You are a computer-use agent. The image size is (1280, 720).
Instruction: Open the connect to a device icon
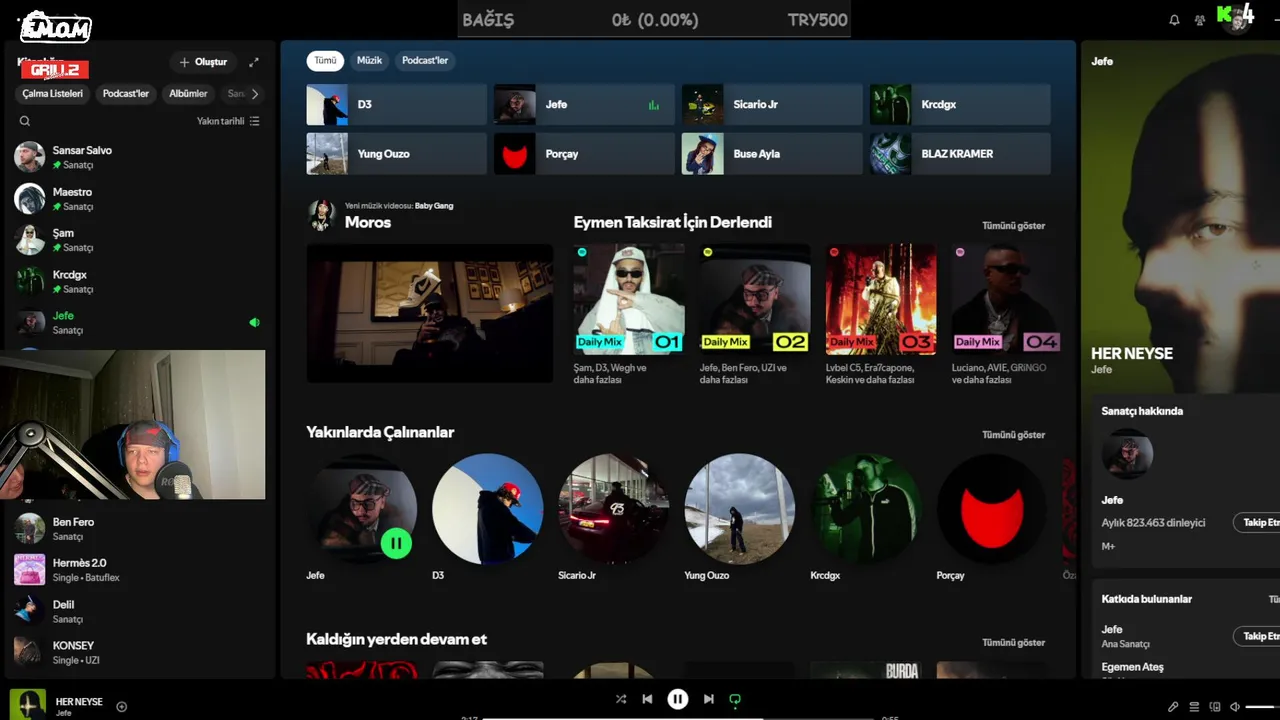(1215, 707)
